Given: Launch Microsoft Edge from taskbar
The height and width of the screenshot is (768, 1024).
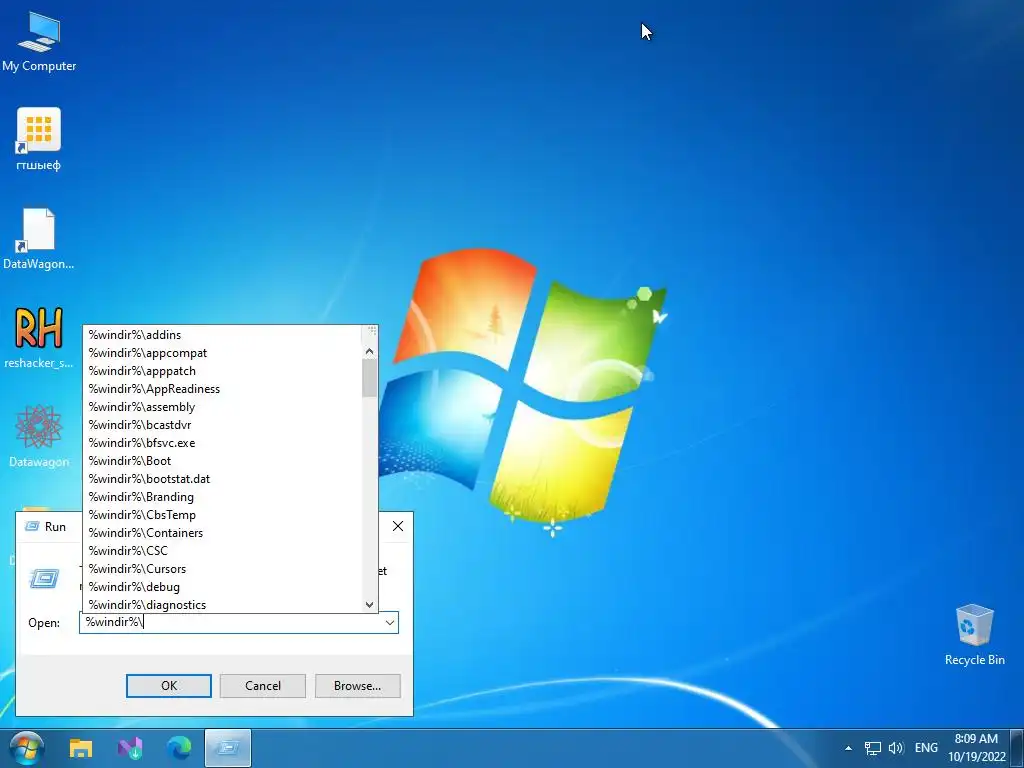Looking at the screenshot, I should (x=179, y=748).
